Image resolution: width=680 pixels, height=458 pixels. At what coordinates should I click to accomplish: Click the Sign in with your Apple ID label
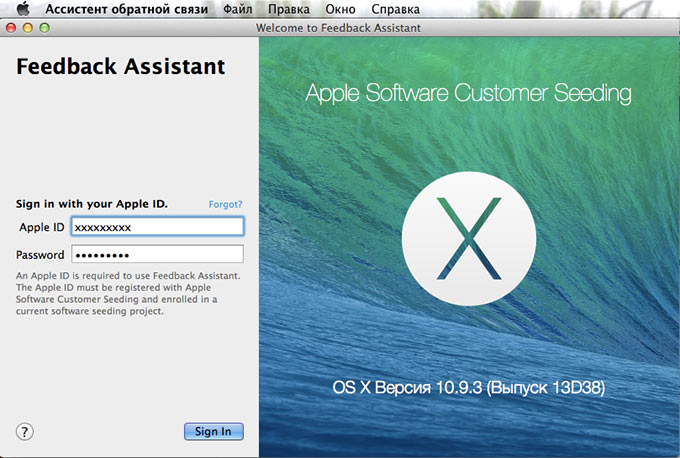pos(92,204)
